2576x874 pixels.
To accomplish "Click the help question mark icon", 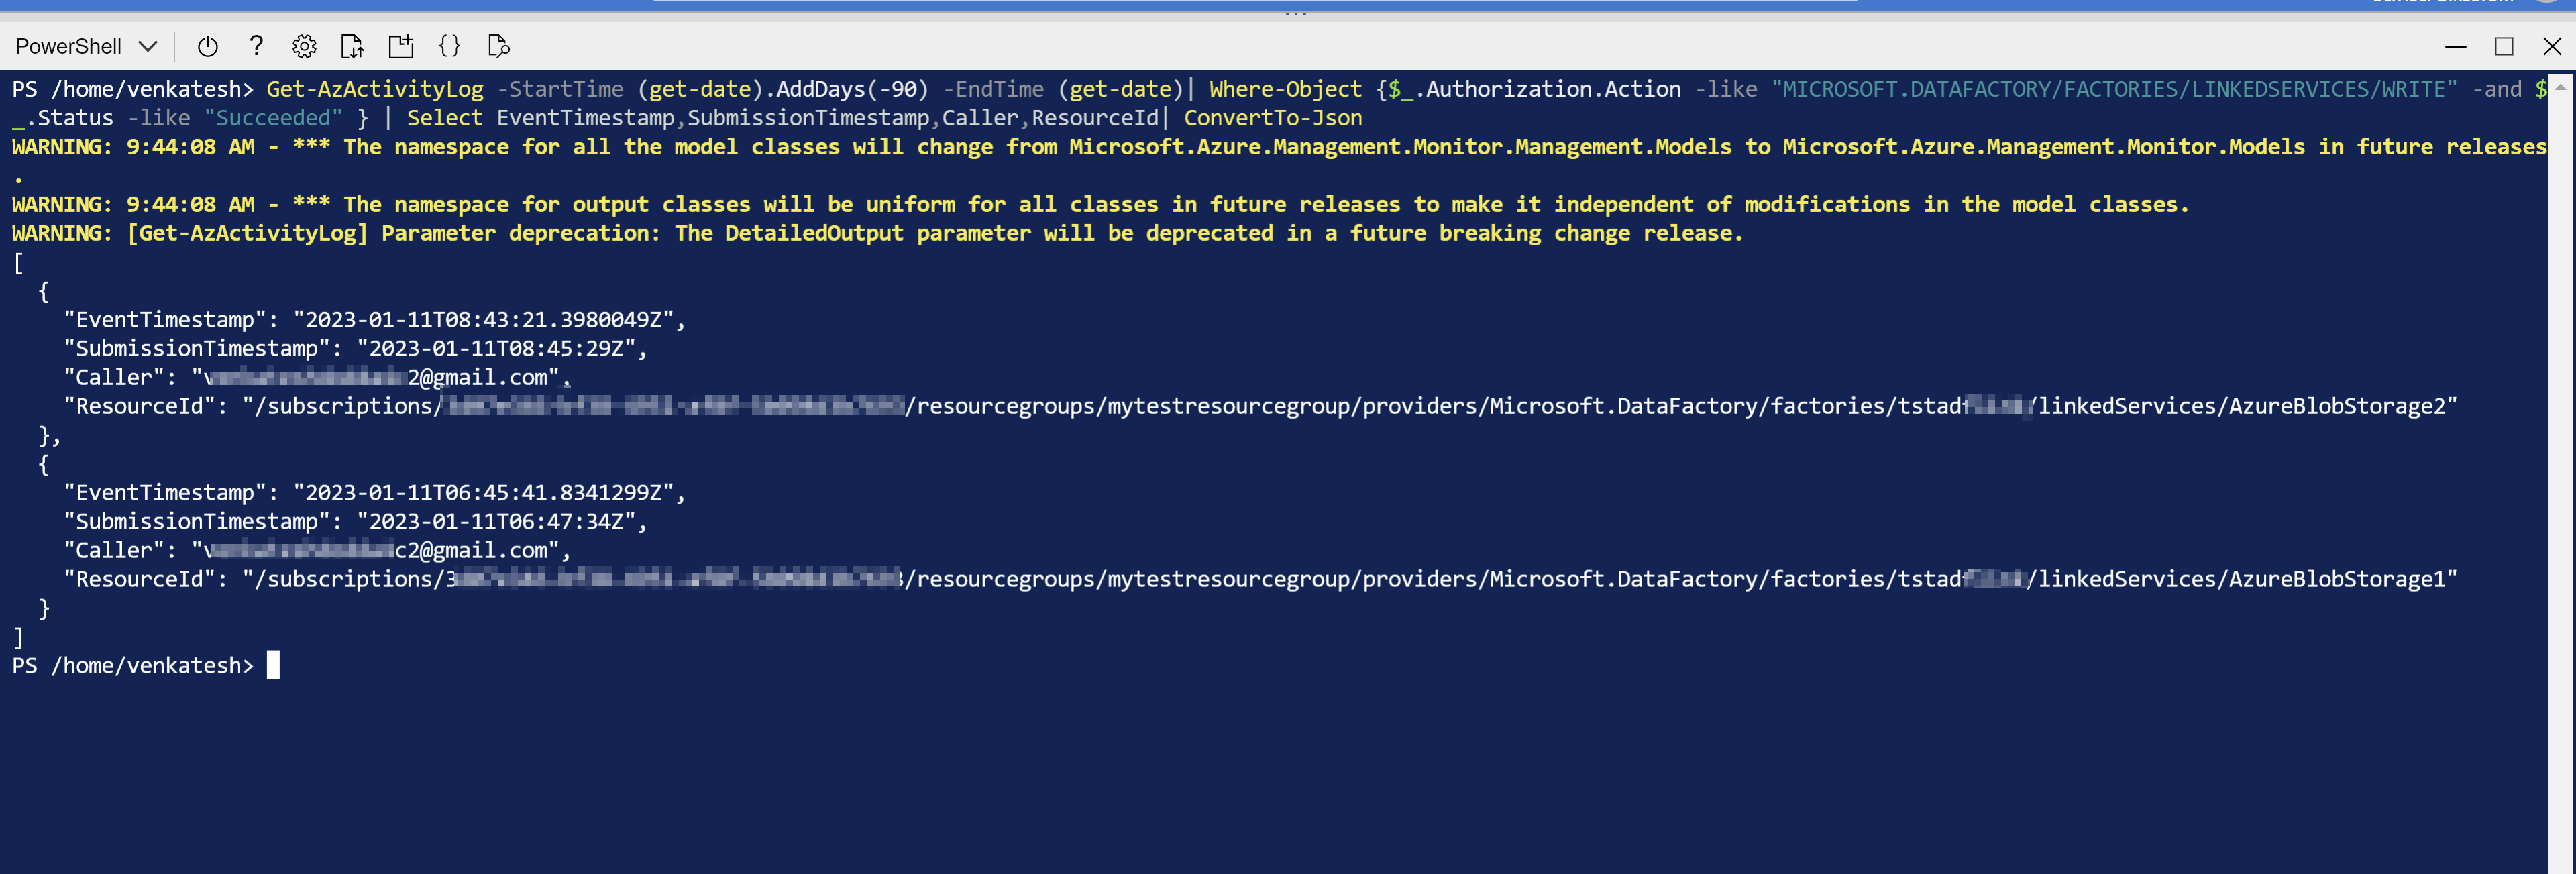I will coord(255,43).
